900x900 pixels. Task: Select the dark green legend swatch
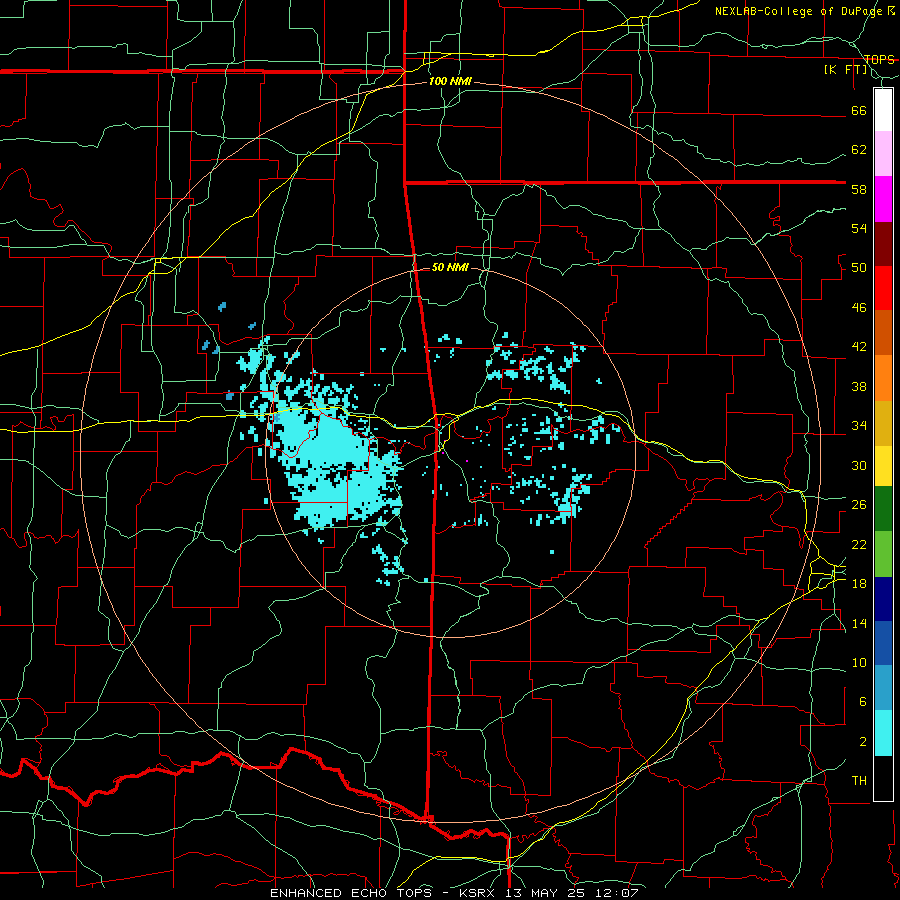tap(883, 509)
